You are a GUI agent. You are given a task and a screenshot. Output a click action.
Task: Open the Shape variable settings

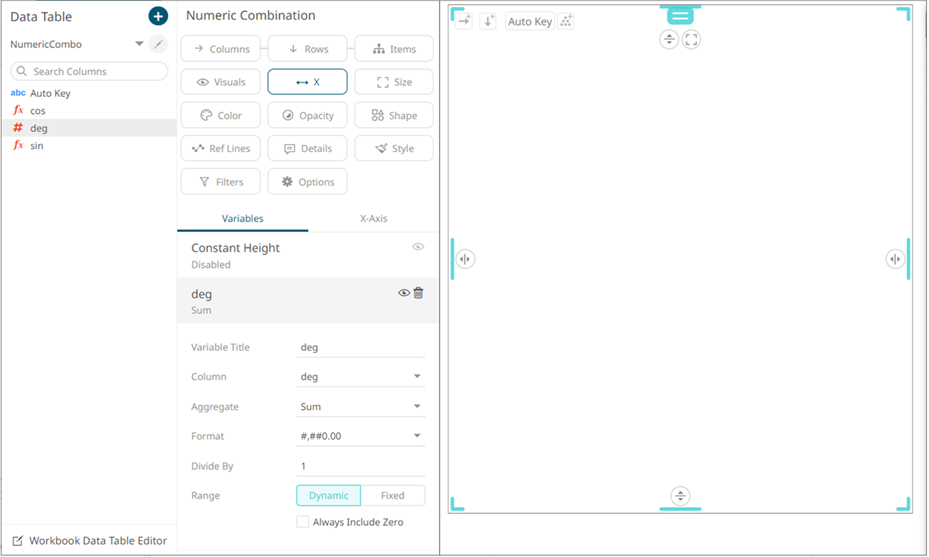click(394, 115)
